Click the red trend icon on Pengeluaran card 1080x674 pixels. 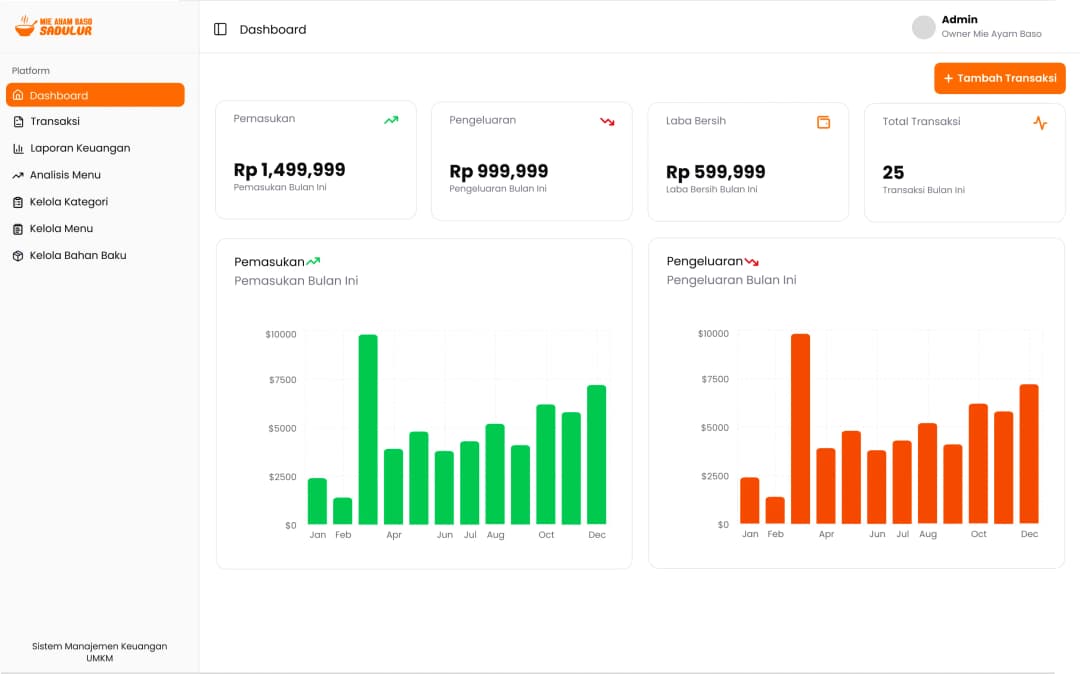coord(606,120)
